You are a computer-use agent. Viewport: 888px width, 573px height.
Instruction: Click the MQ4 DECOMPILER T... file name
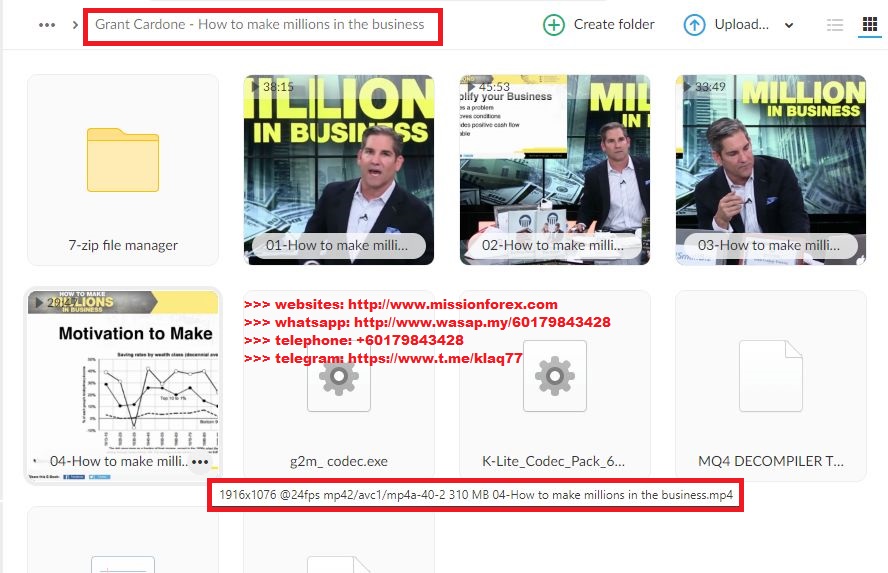pos(771,461)
